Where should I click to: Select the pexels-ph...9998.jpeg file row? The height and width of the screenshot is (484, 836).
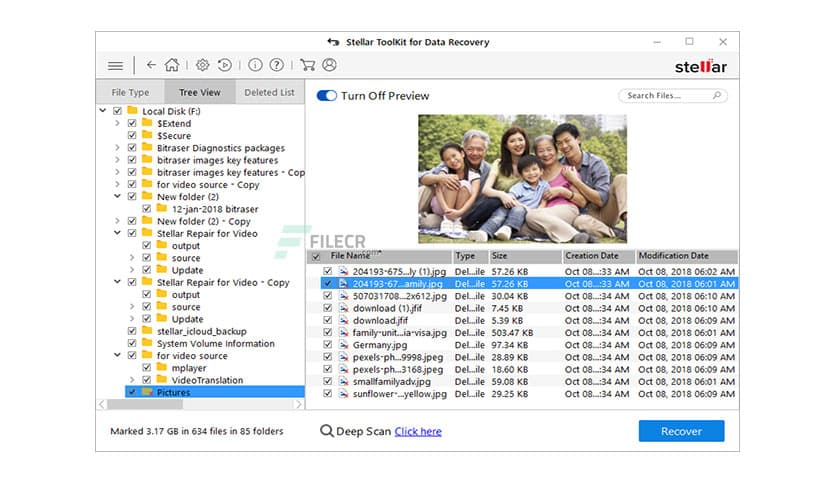(522, 357)
